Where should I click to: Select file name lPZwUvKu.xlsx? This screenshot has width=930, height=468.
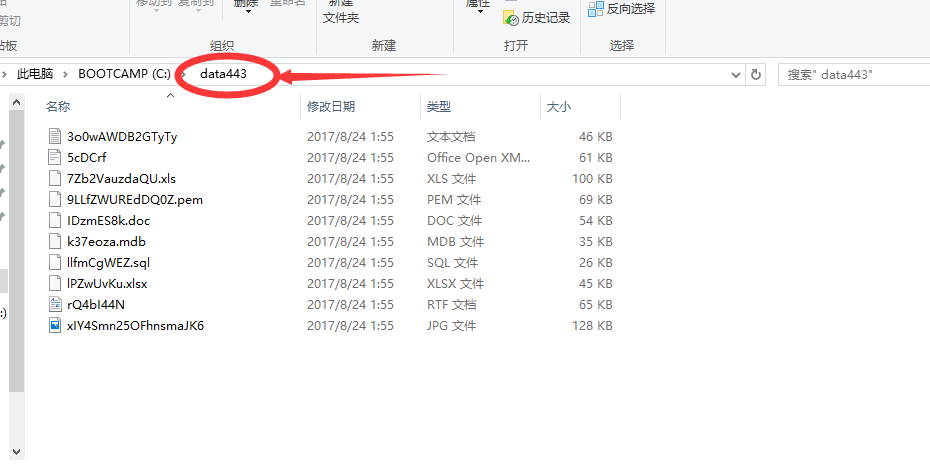pos(107,284)
